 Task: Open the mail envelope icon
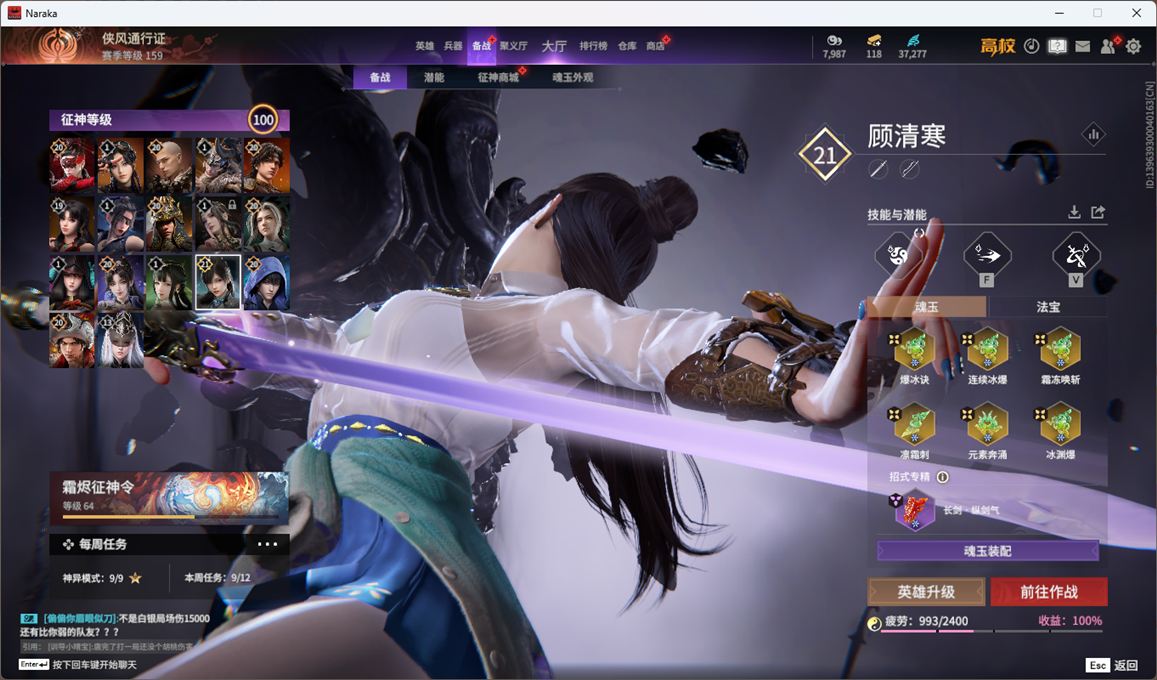tap(1082, 46)
